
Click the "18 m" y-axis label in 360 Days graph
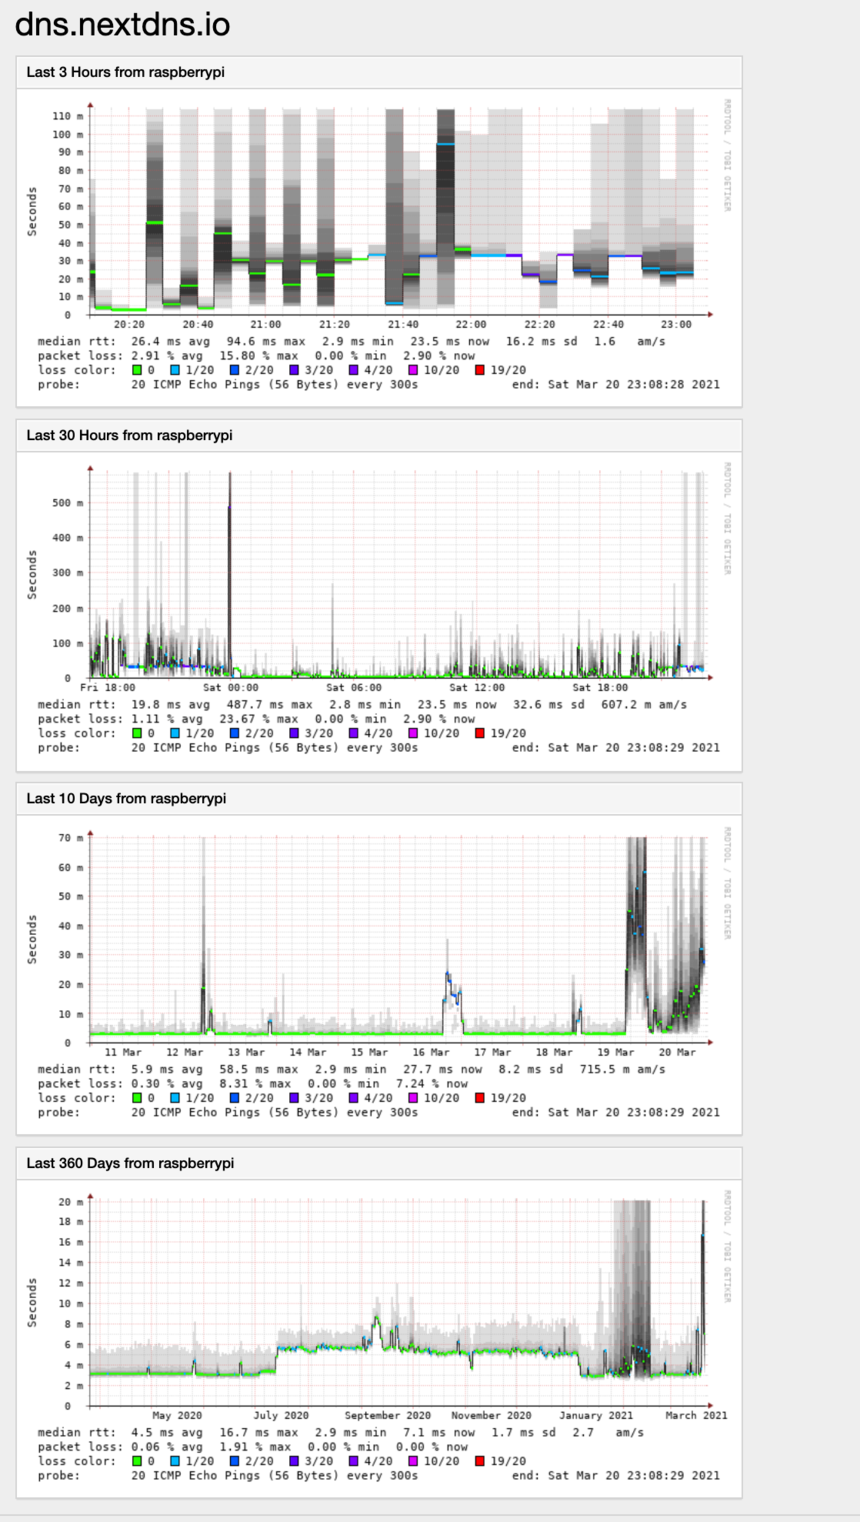pyautogui.click(x=71, y=1222)
